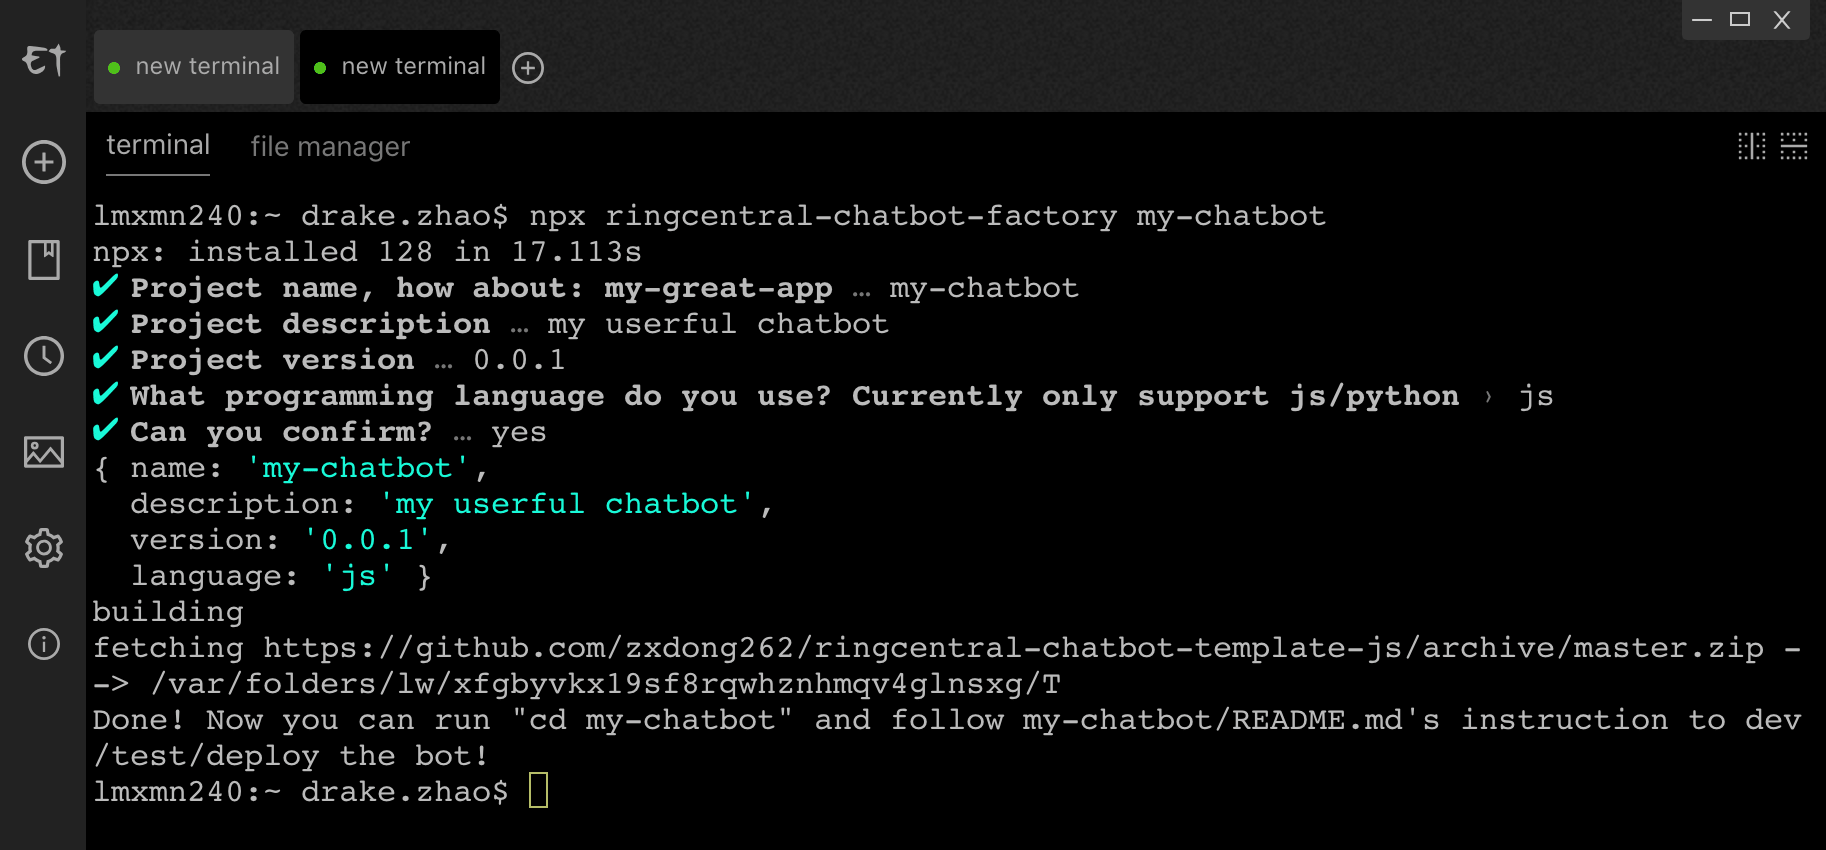Open terminal themes picture icon
Viewport: 1826px width, 850px height.
[44, 452]
